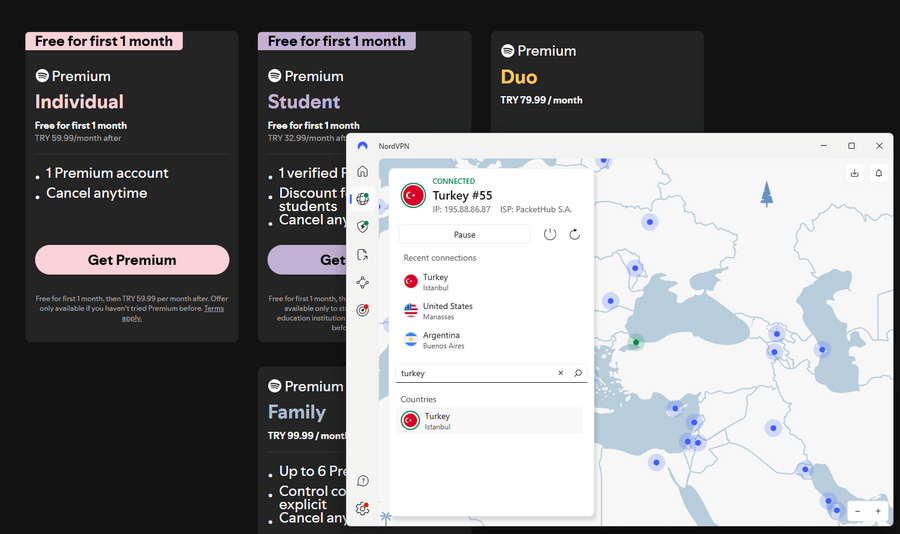
Task: Click the green connected Turkey map pin
Action: click(636, 342)
